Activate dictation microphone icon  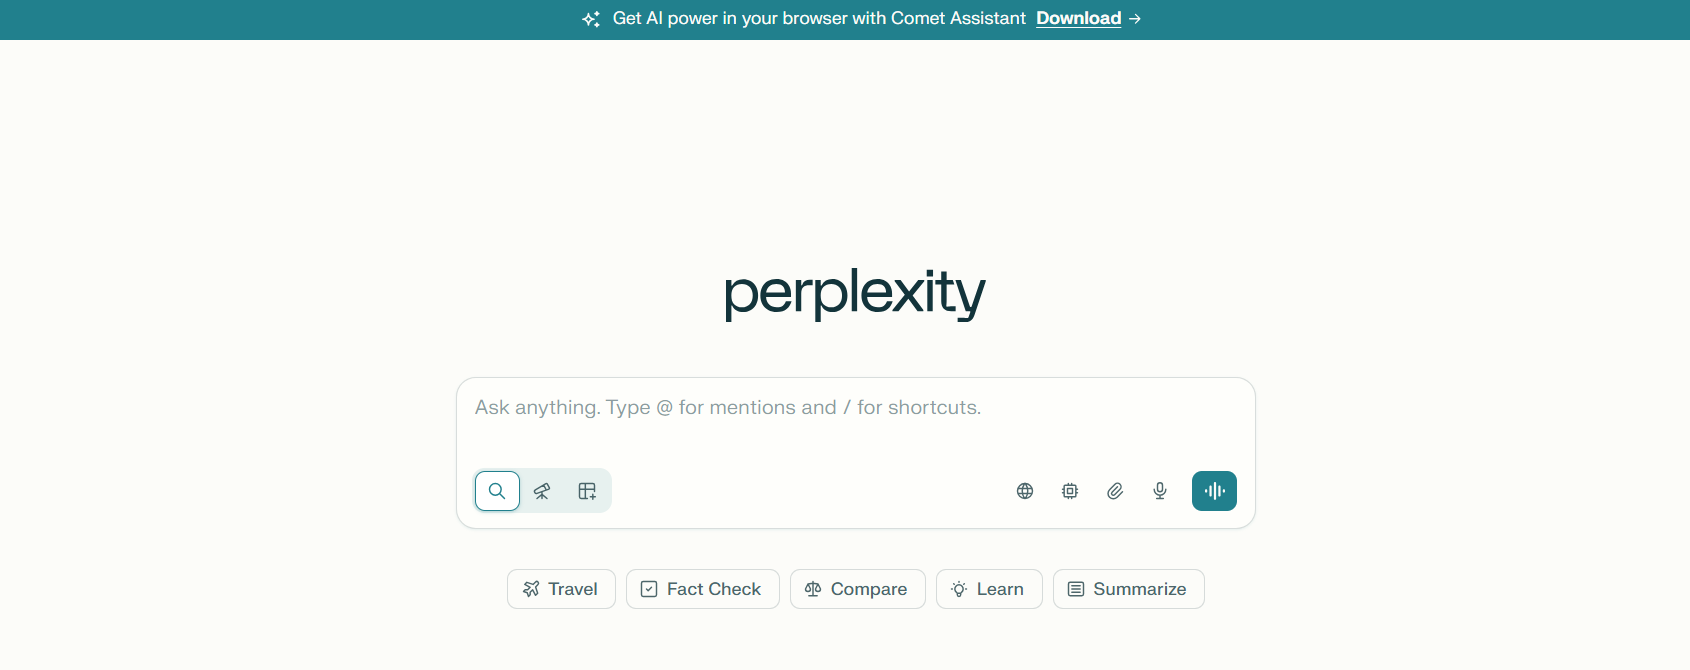(1159, 491)
